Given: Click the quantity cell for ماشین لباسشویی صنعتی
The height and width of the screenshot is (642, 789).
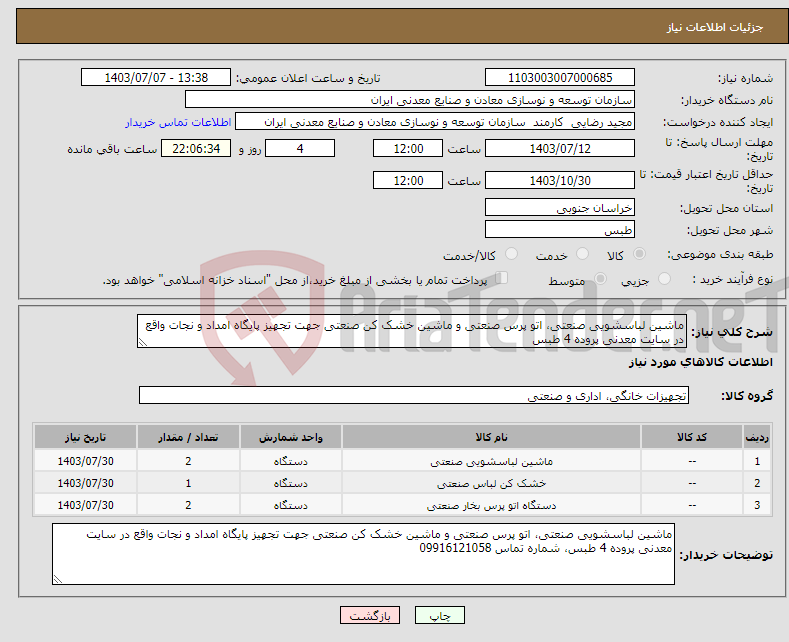Looking at the screenshot, I should pyautogui.click(x=188, y=461).
